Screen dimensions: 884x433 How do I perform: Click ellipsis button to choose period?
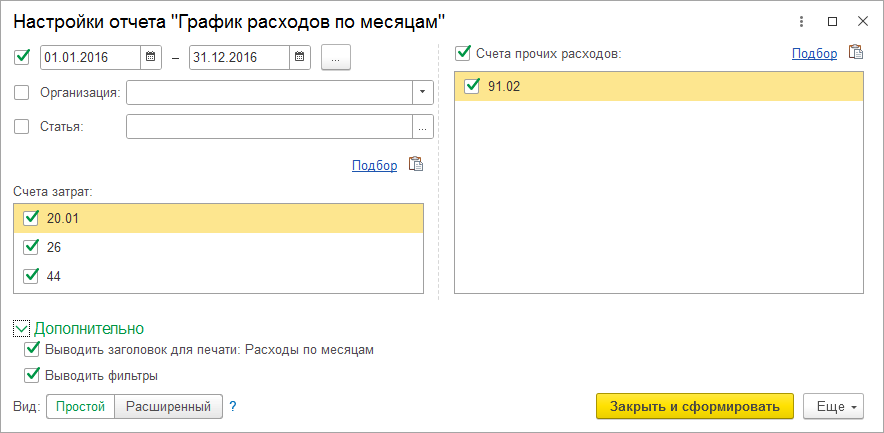336,58
